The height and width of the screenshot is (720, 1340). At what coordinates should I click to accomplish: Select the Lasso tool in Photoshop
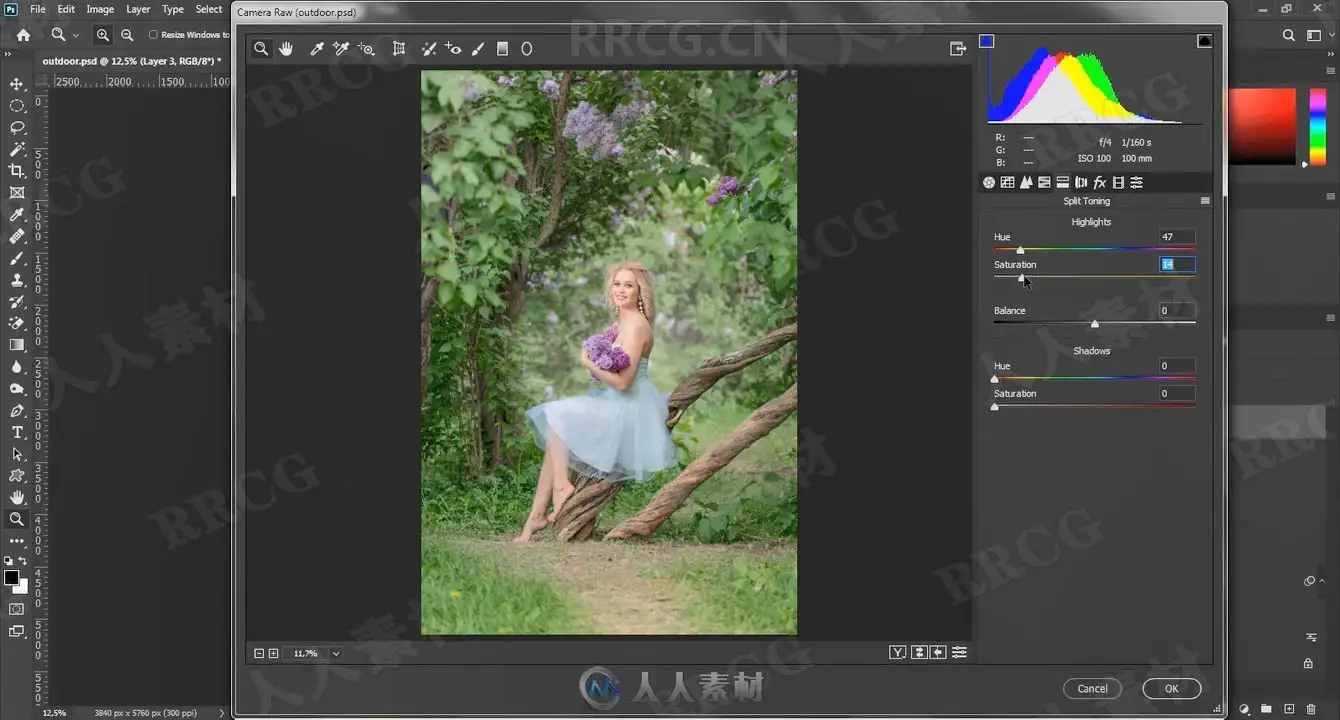pyautogui.click(x=17, y=128)
